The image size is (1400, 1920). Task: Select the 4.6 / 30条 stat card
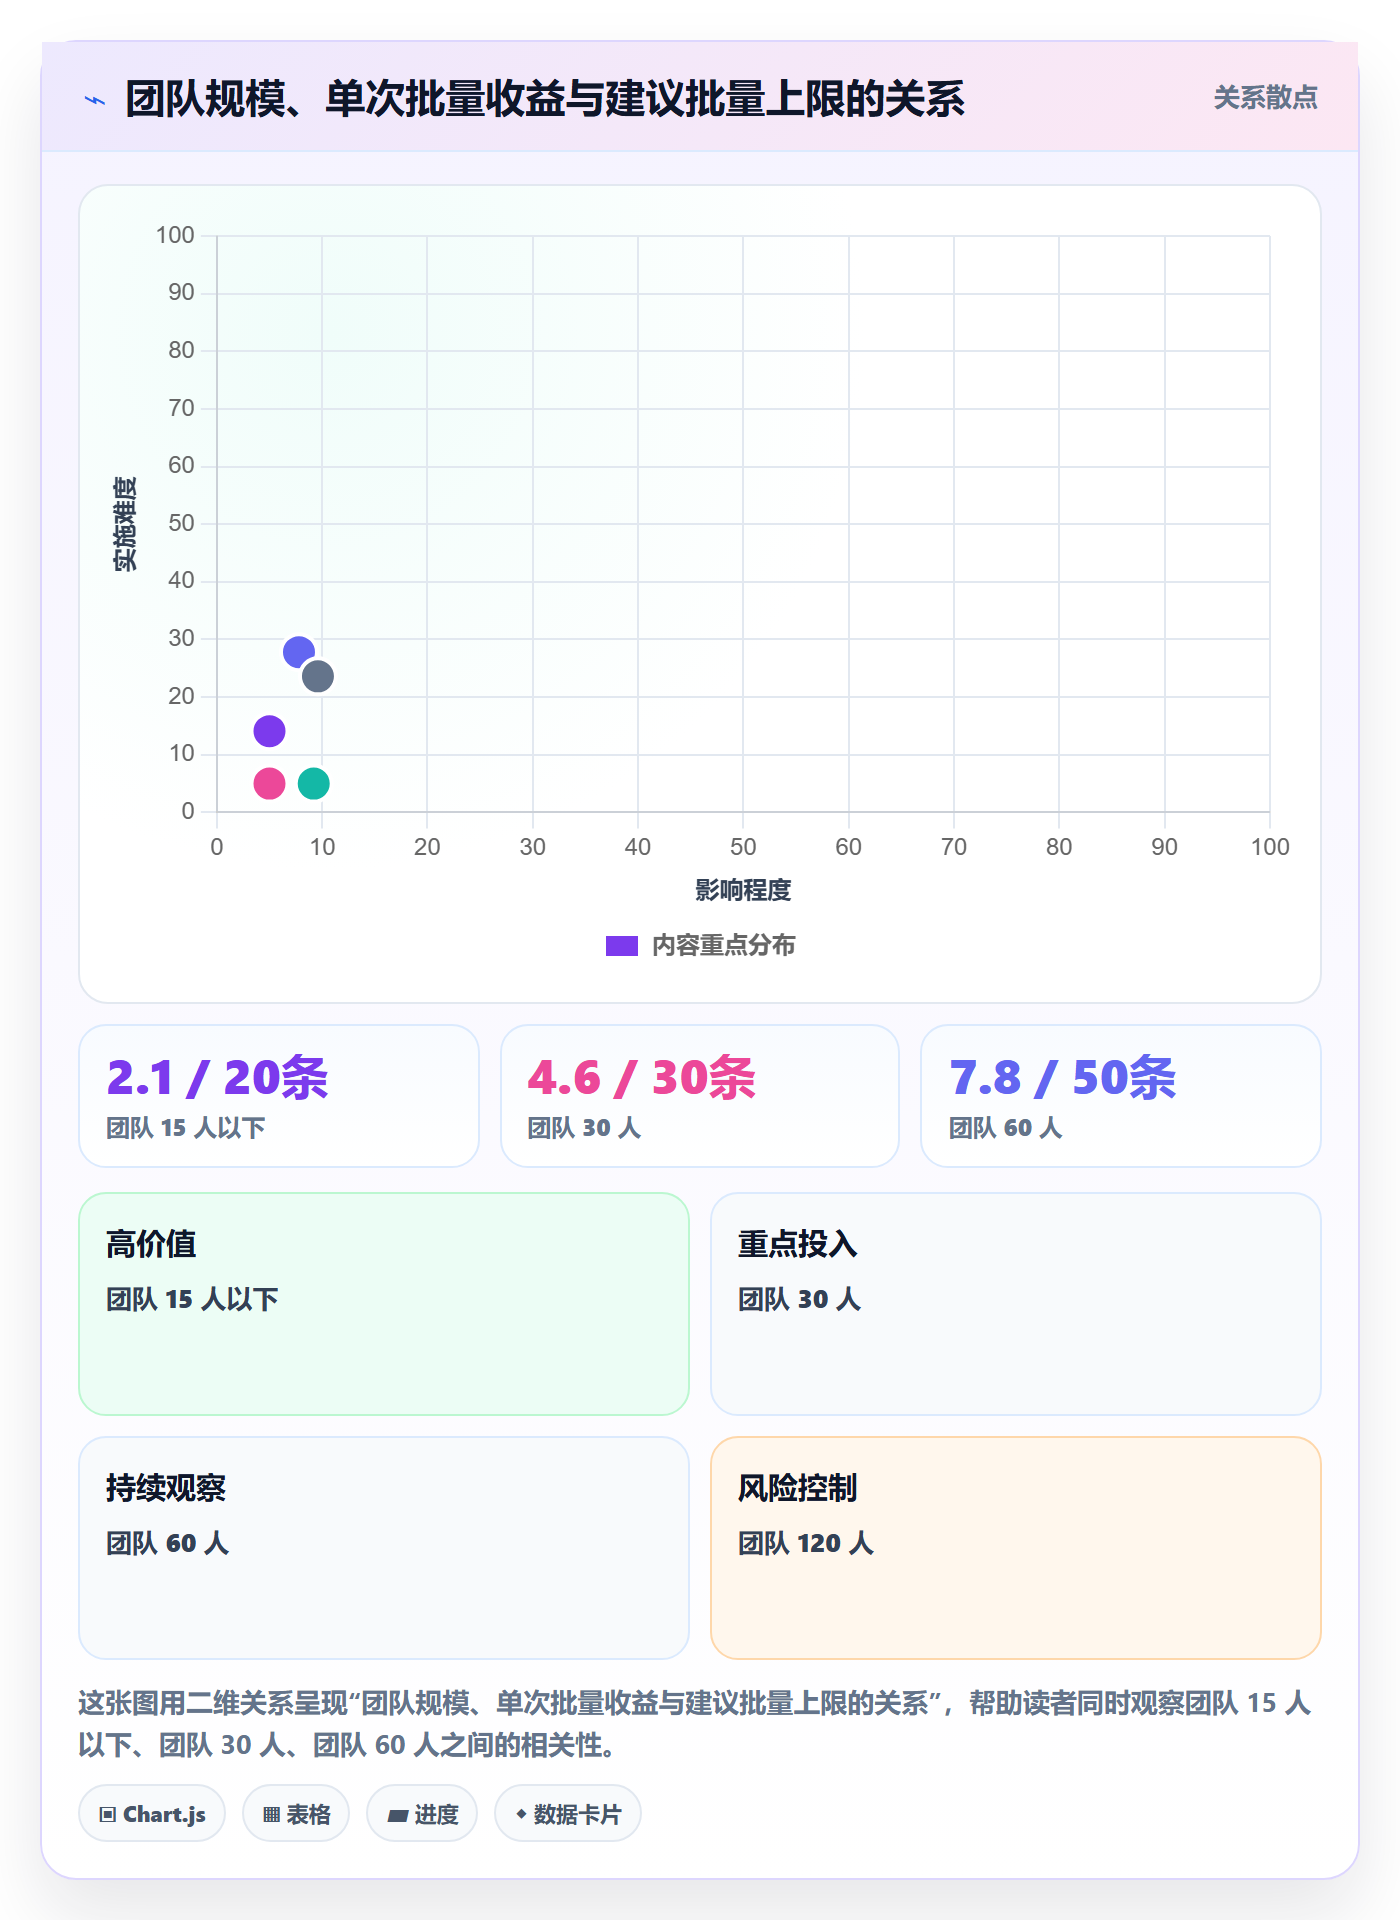pos(700,1096)
